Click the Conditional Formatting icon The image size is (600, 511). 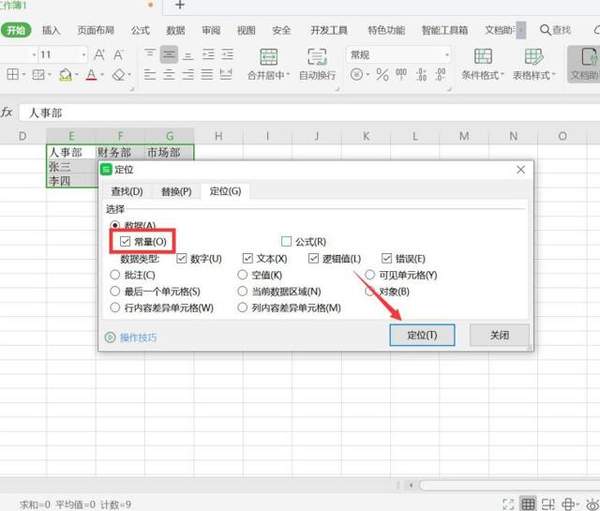tap(483, 56)
